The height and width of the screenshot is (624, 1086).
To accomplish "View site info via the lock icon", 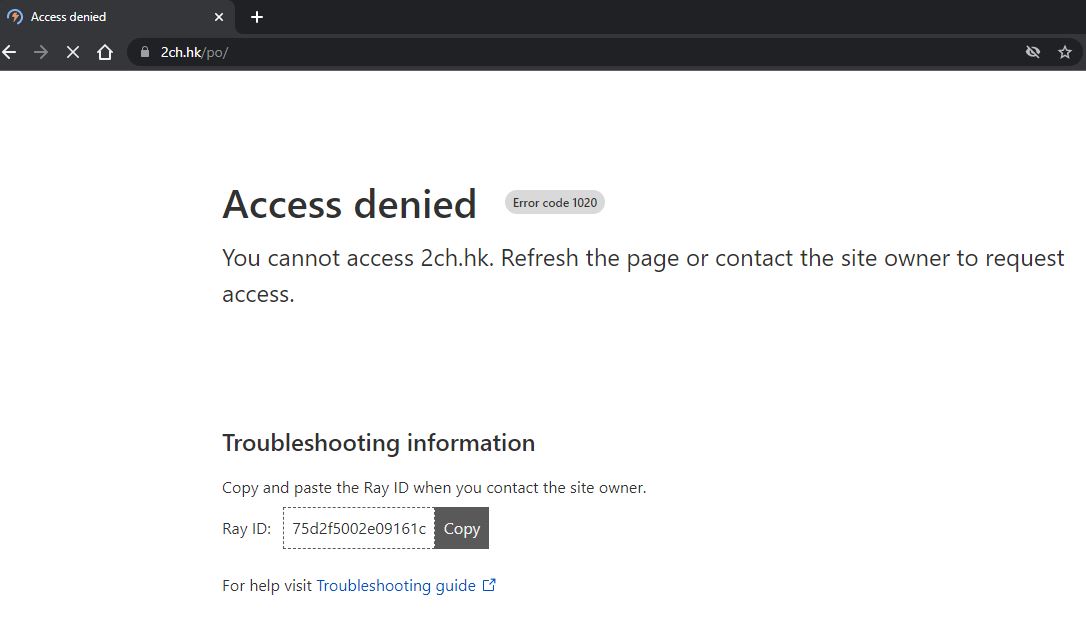I will (145, 52).
